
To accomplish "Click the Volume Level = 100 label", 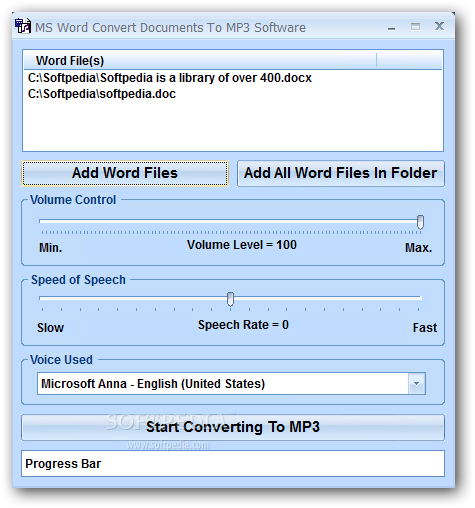I will 242,245.
